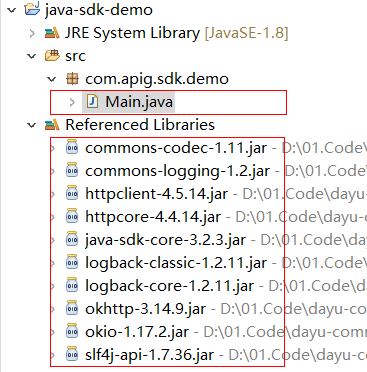This screenshot has height=372, width=367.
Task: Select java-sdk-core-3.2.3.jar entry
Action: 166,240
